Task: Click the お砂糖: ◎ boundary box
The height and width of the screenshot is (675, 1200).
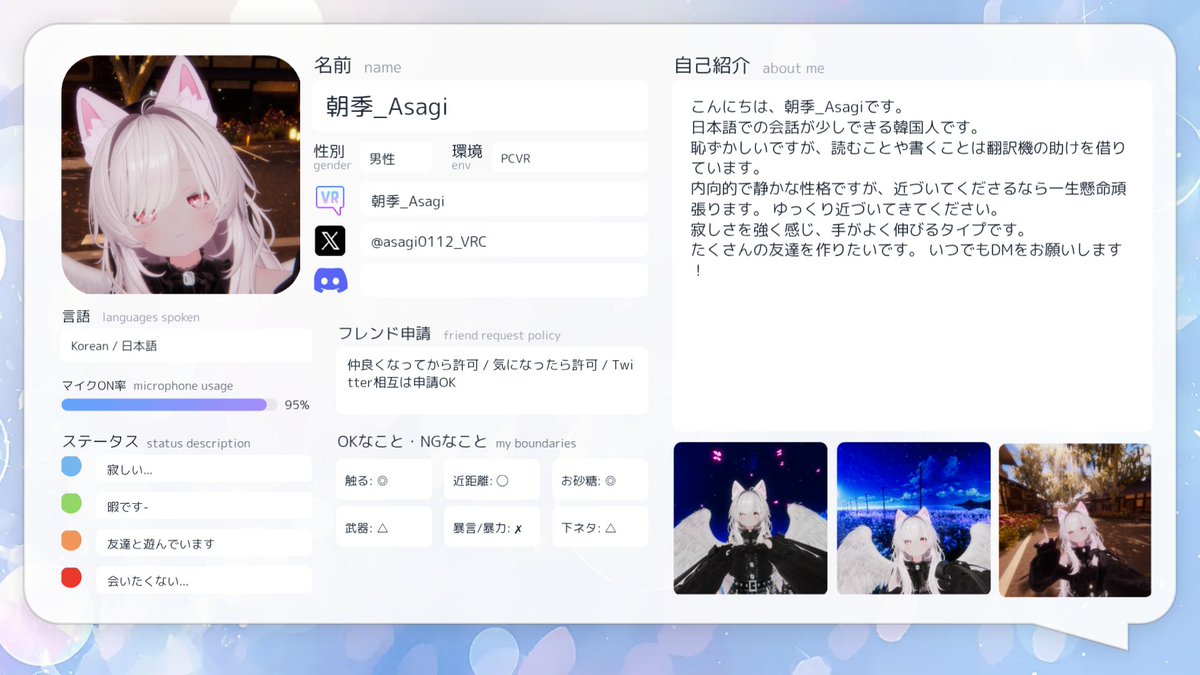Action: point(600,480)
